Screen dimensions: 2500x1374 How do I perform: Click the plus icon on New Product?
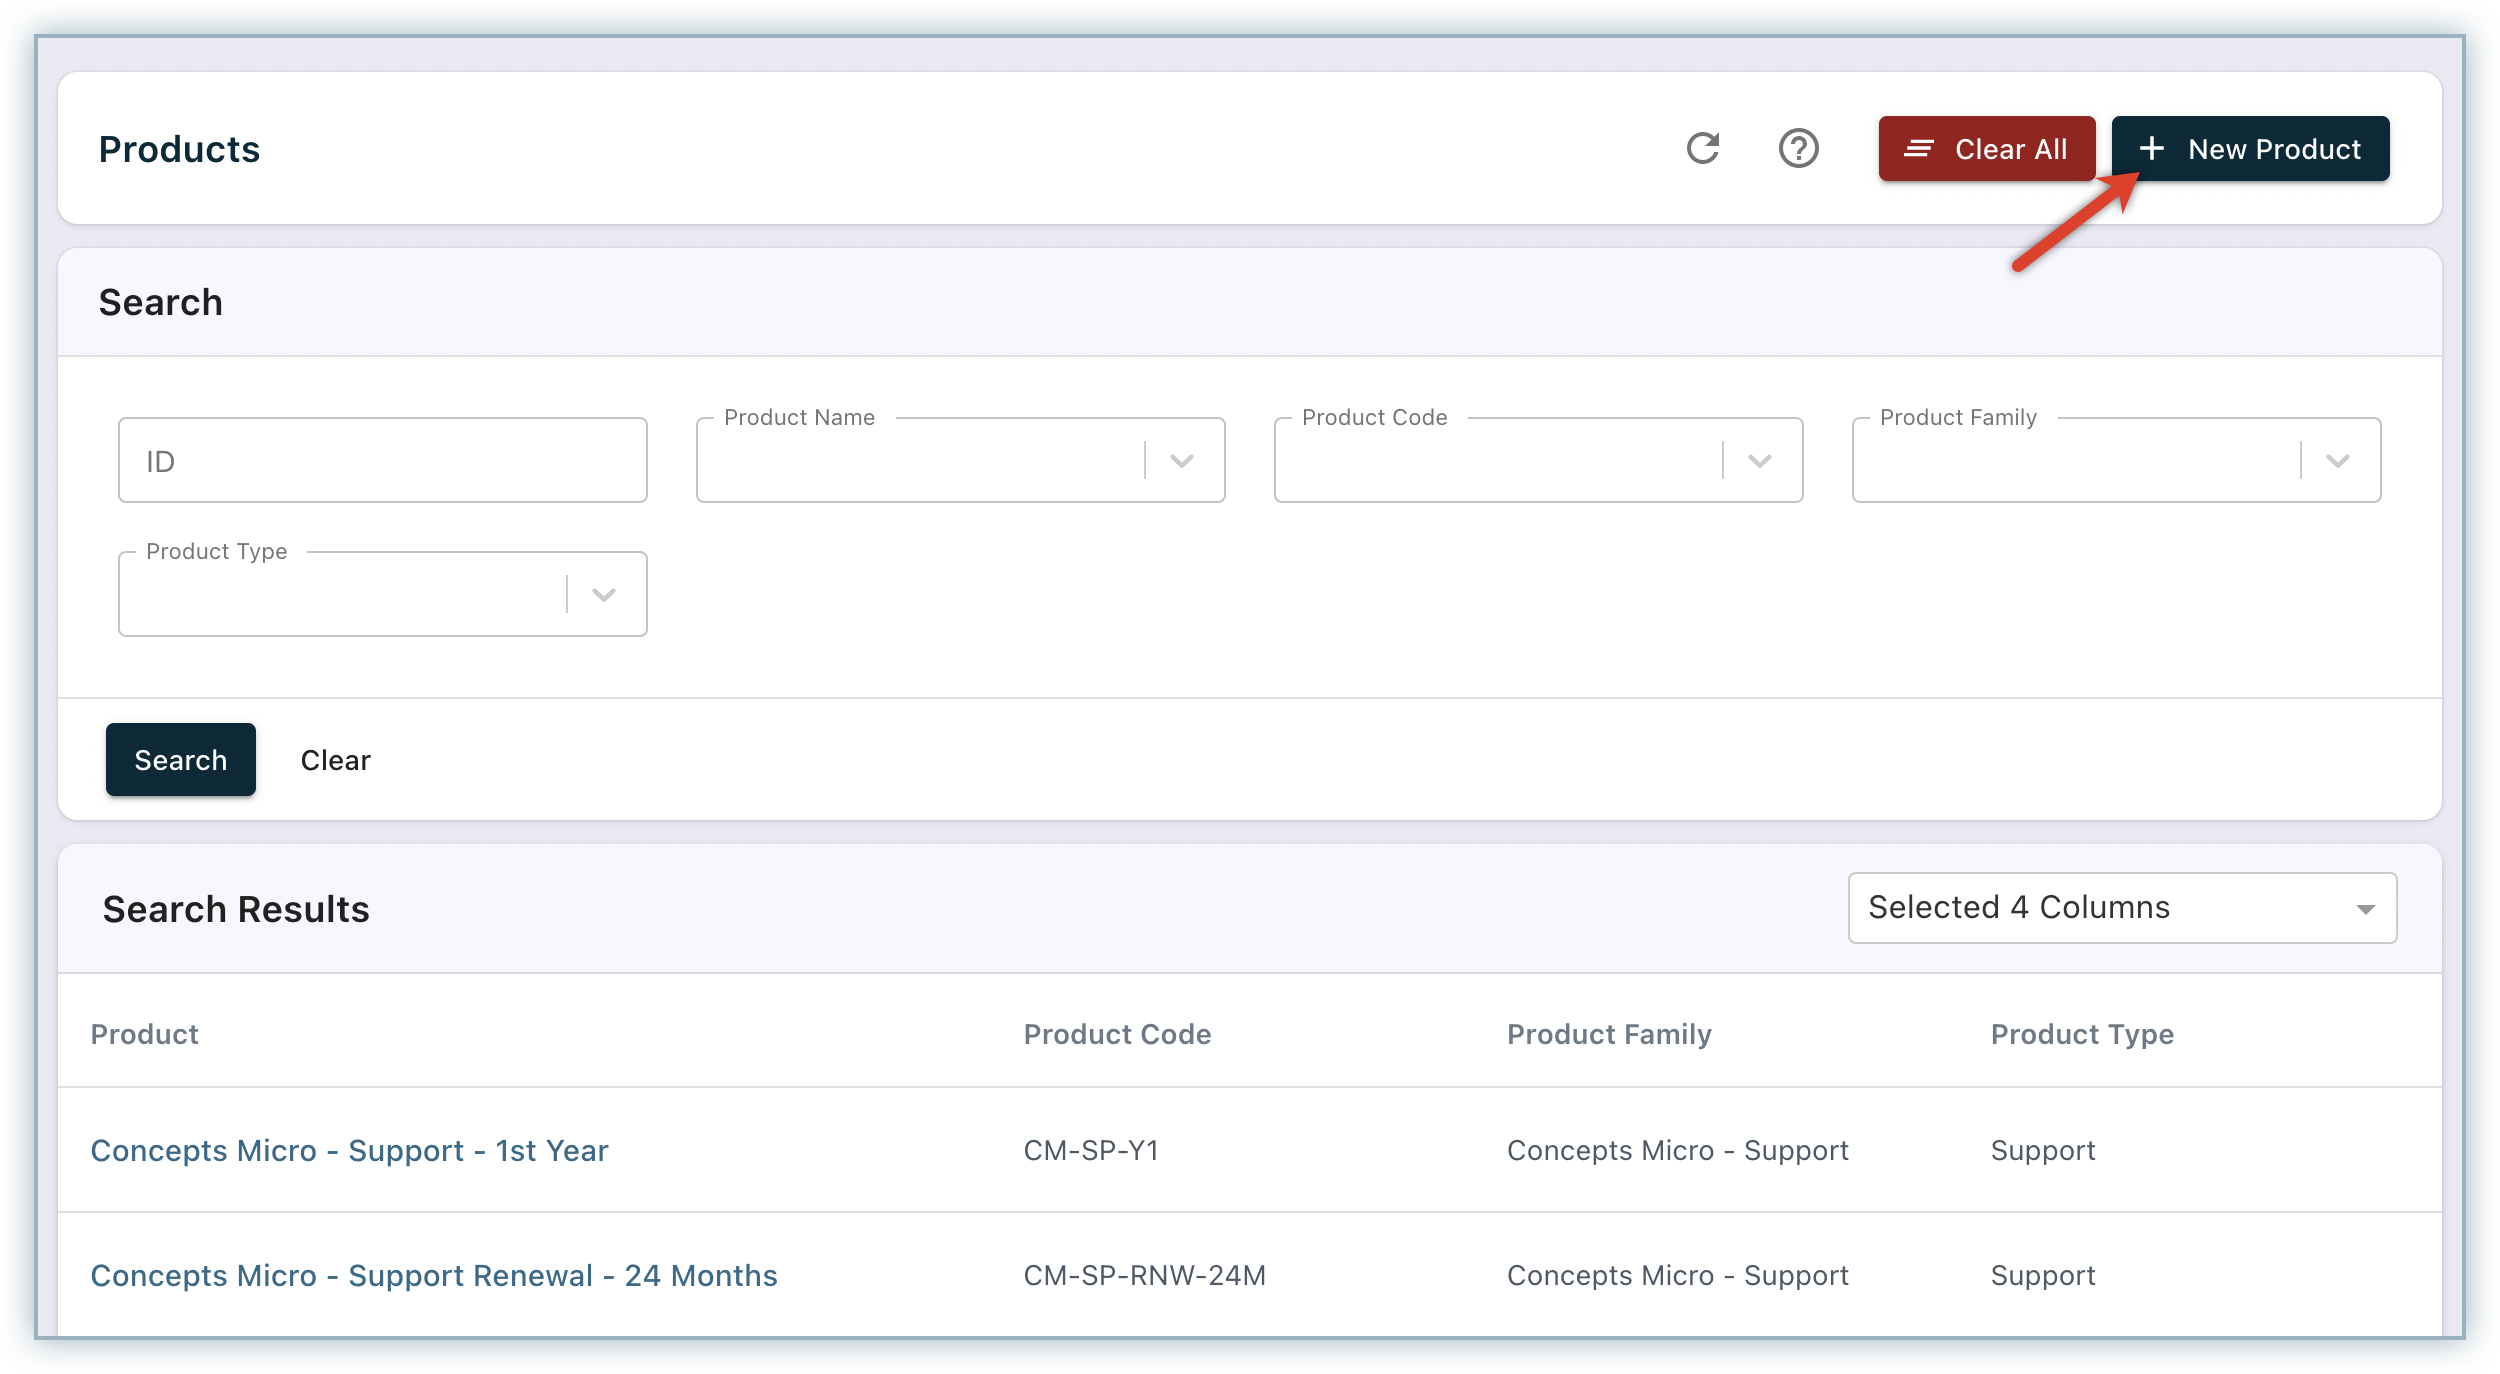[2152, 149]
